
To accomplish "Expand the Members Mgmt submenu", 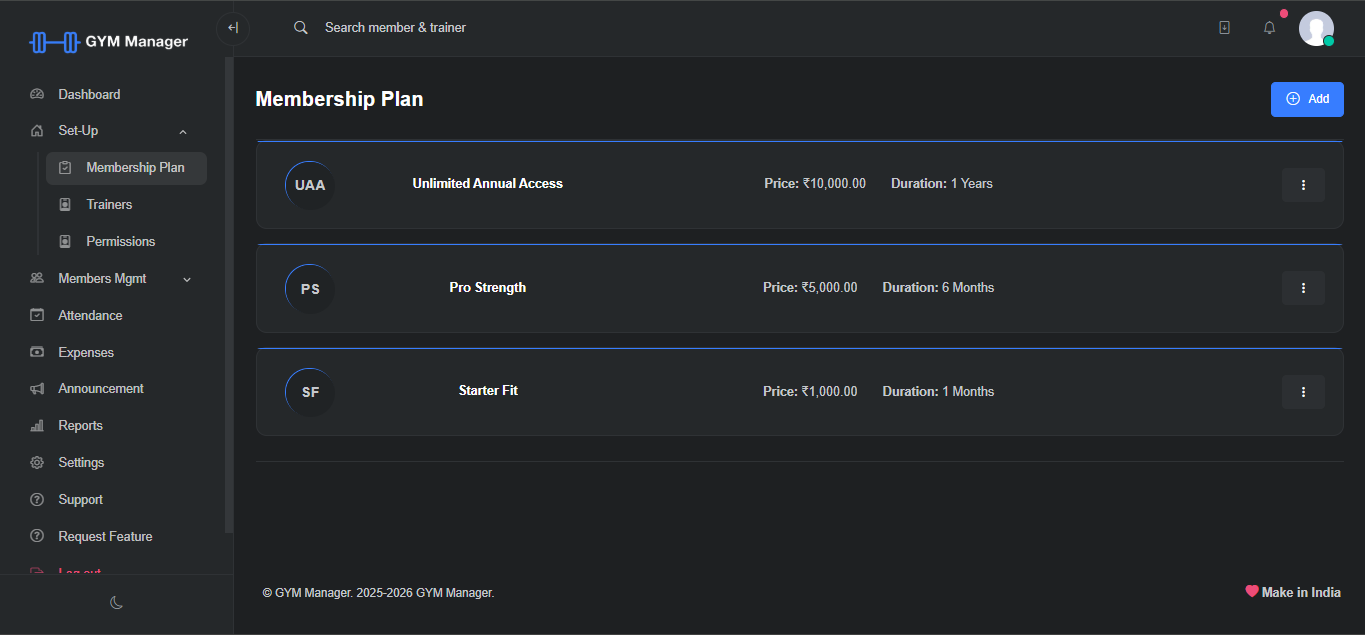I will [186, 279].
